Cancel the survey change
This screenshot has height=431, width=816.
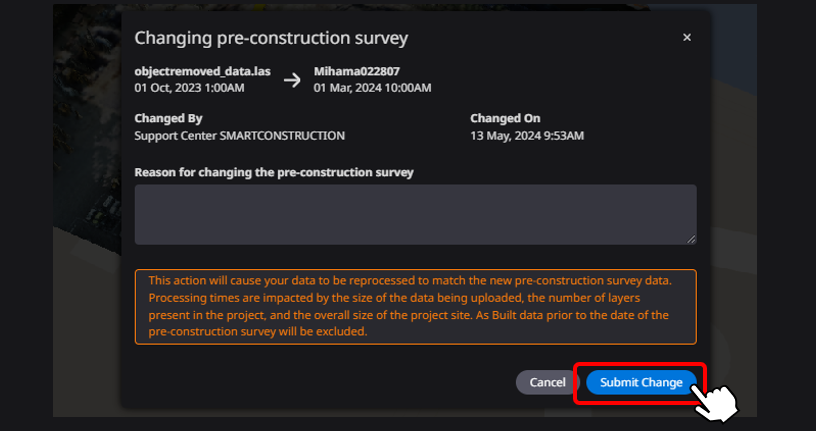547,382
